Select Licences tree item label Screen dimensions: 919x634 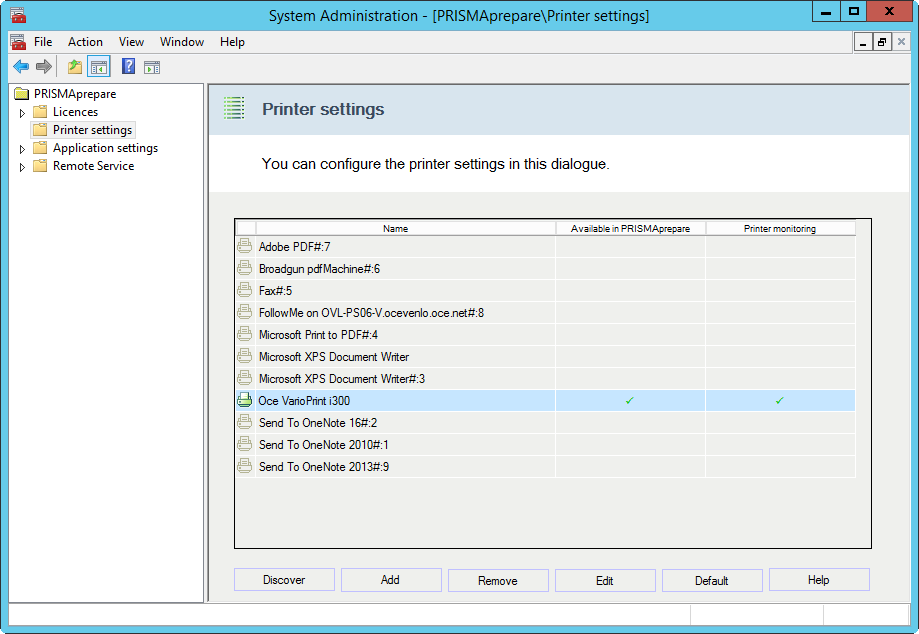click(x=75, y=112)
